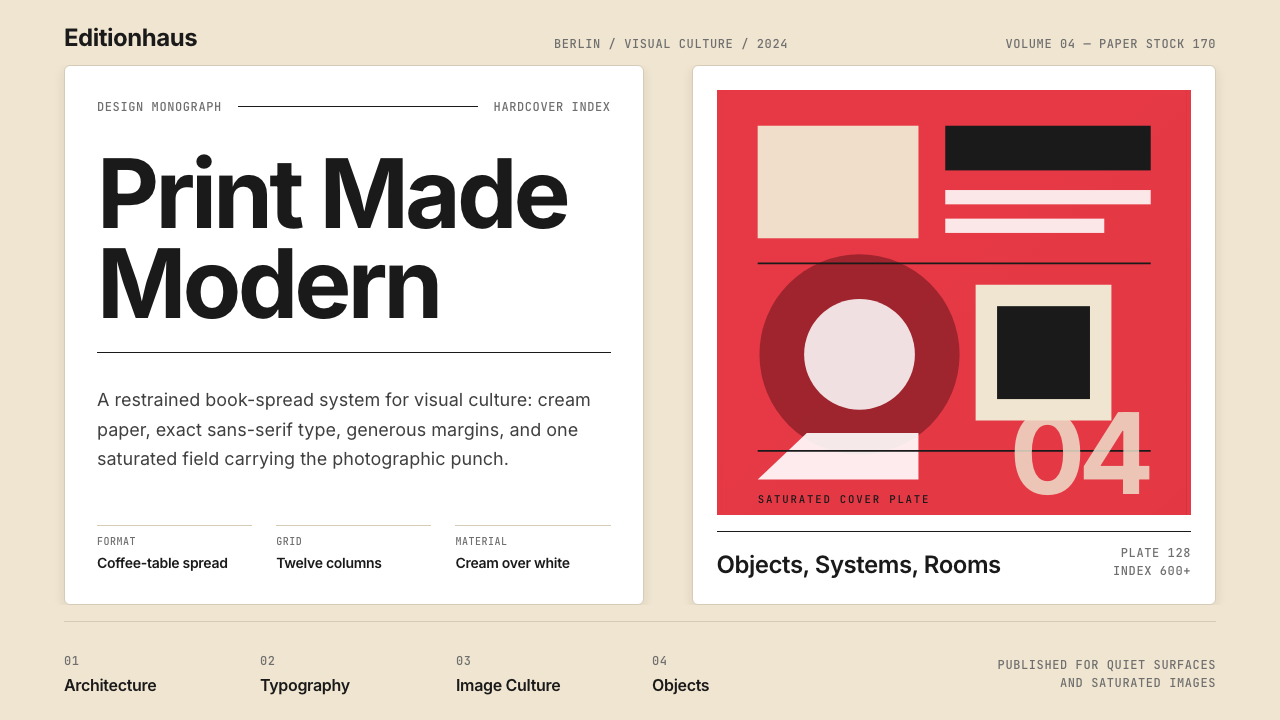Click the '03' number above Image Culture
This screenshot has width=1280, height=720.
463,661
